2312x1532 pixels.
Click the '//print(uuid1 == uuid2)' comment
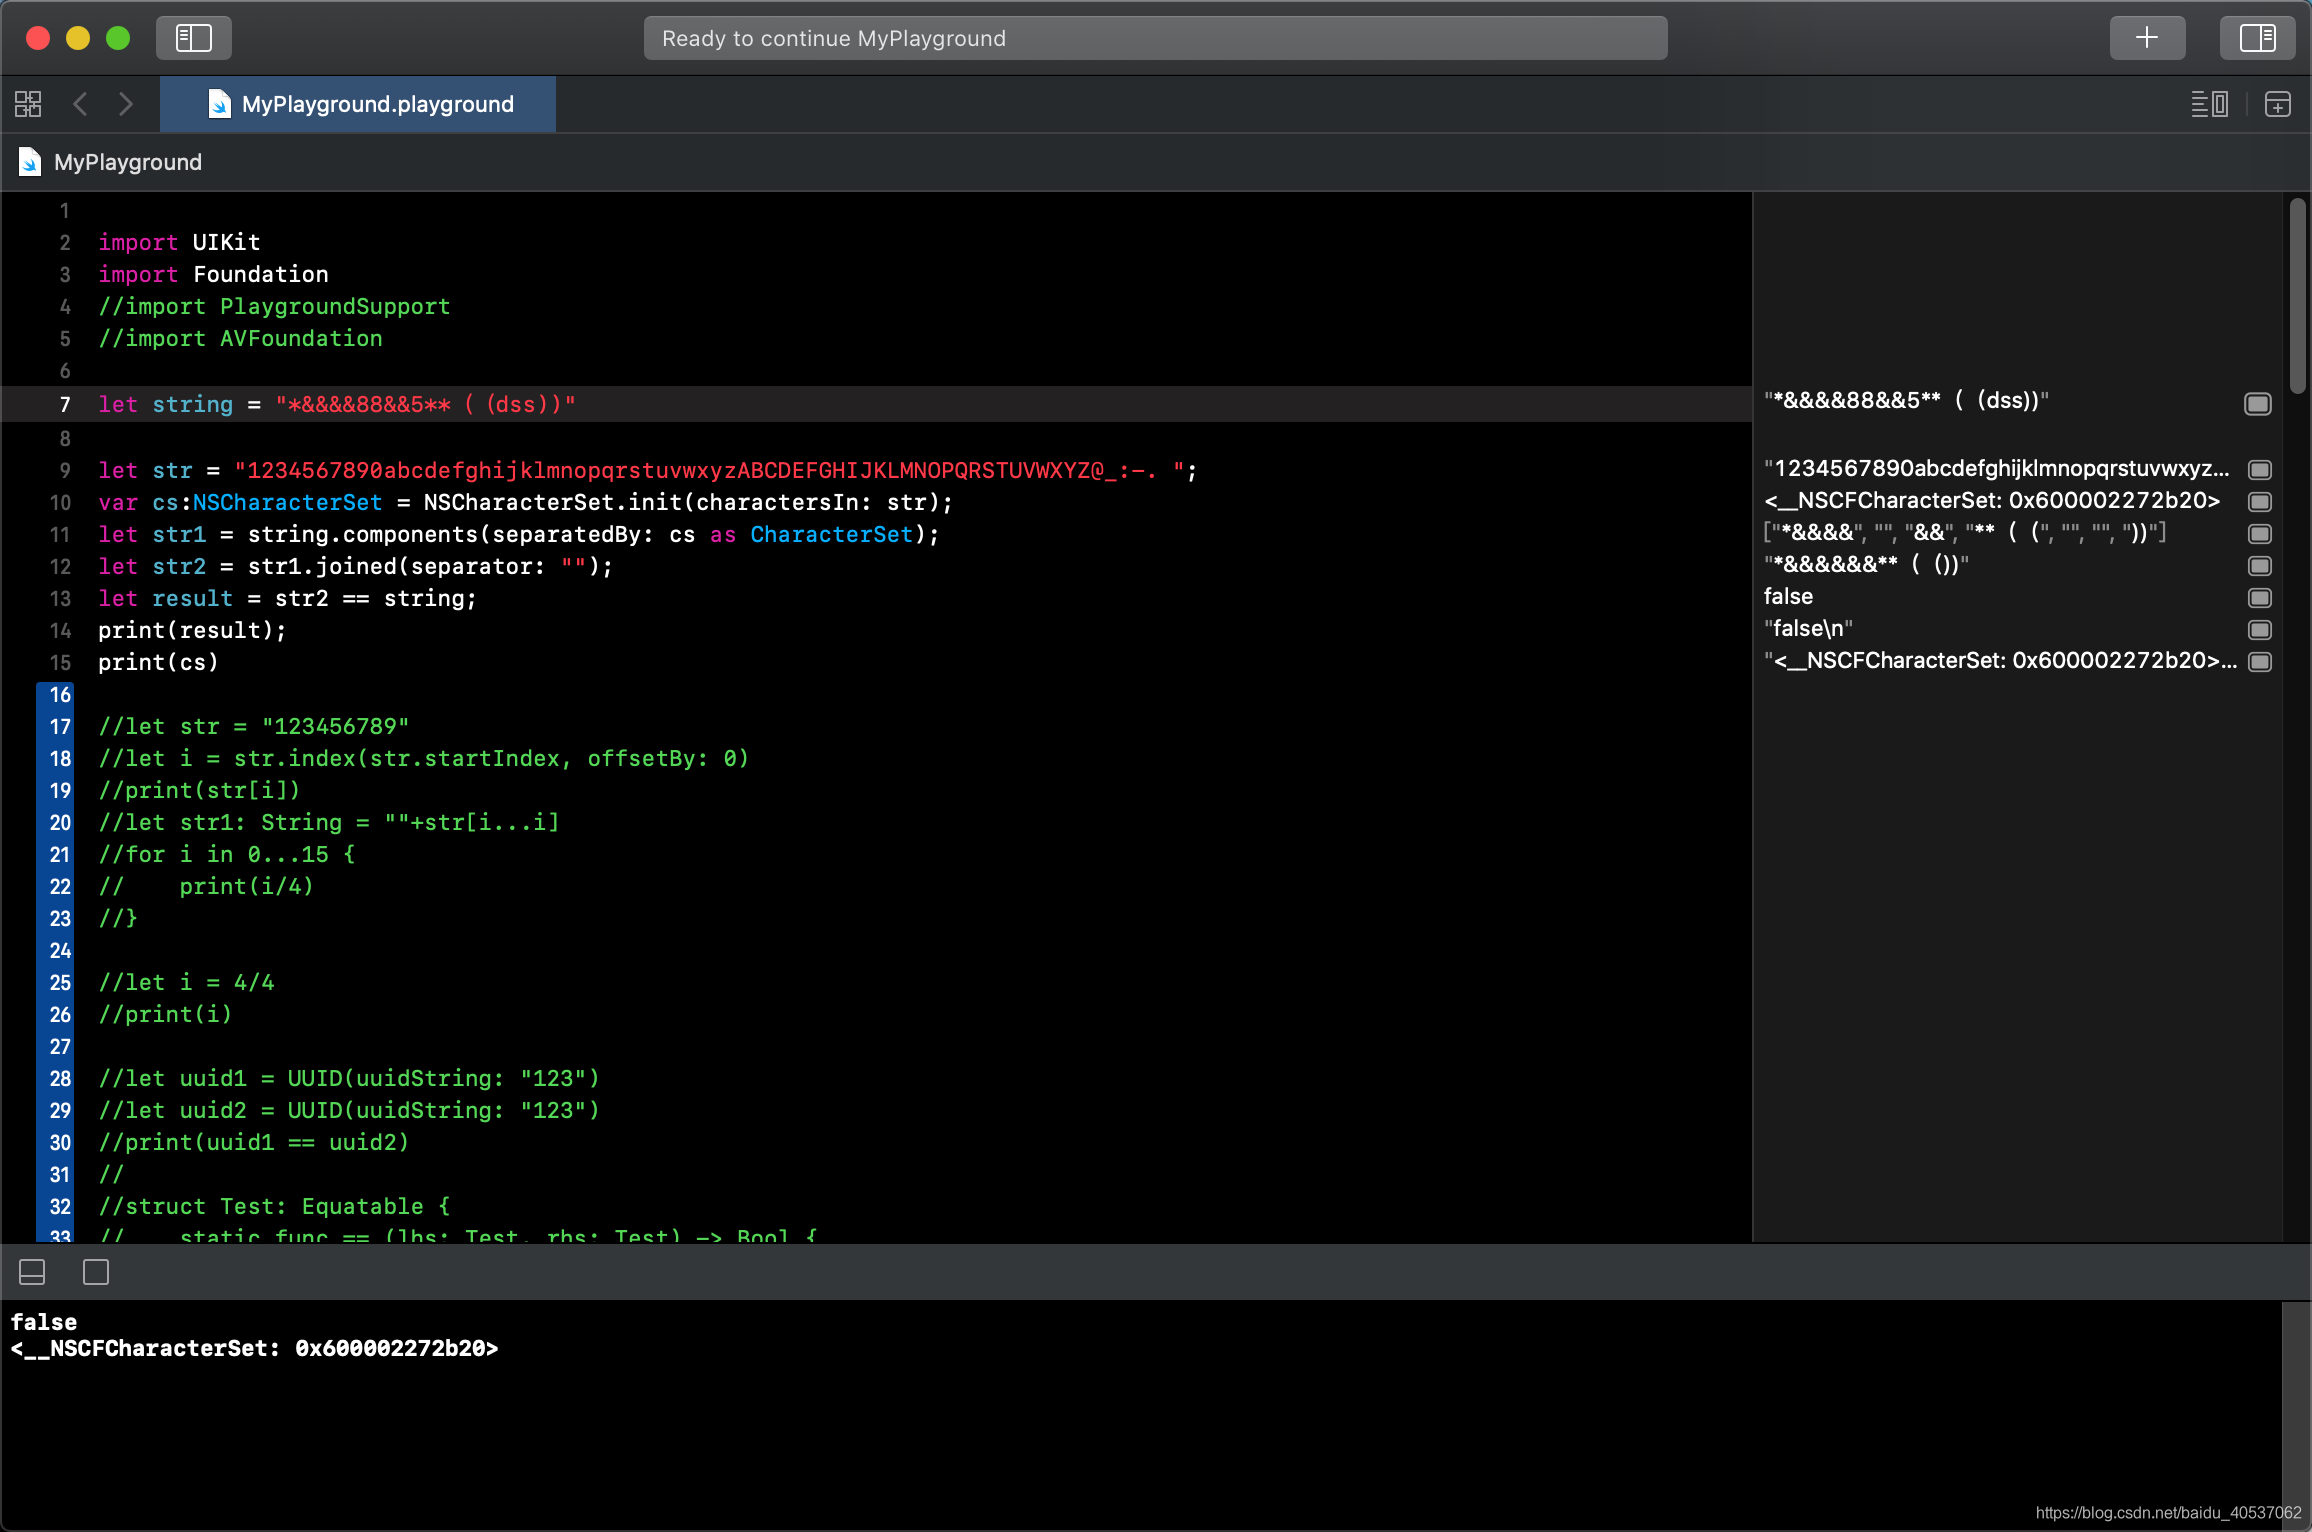tap(254, 1142)
